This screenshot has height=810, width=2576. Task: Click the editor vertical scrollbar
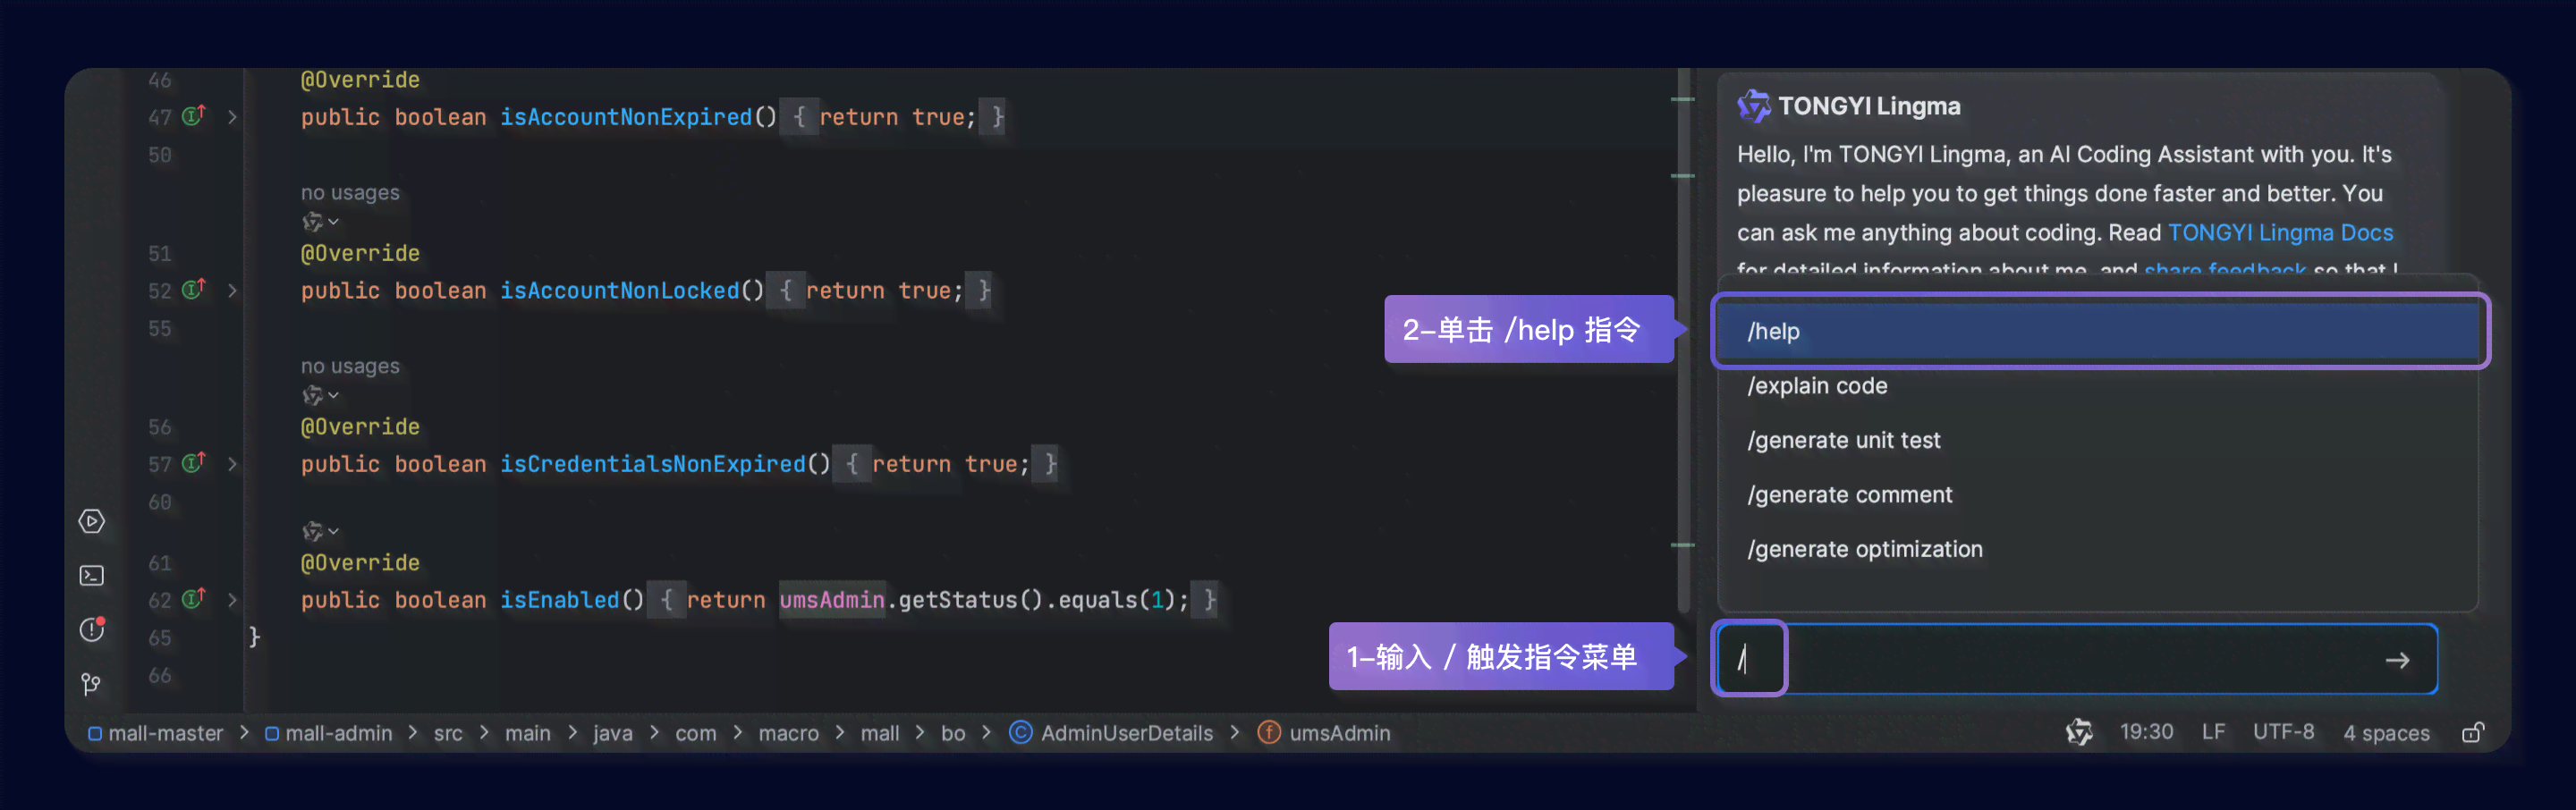[x=1684, y=340]
